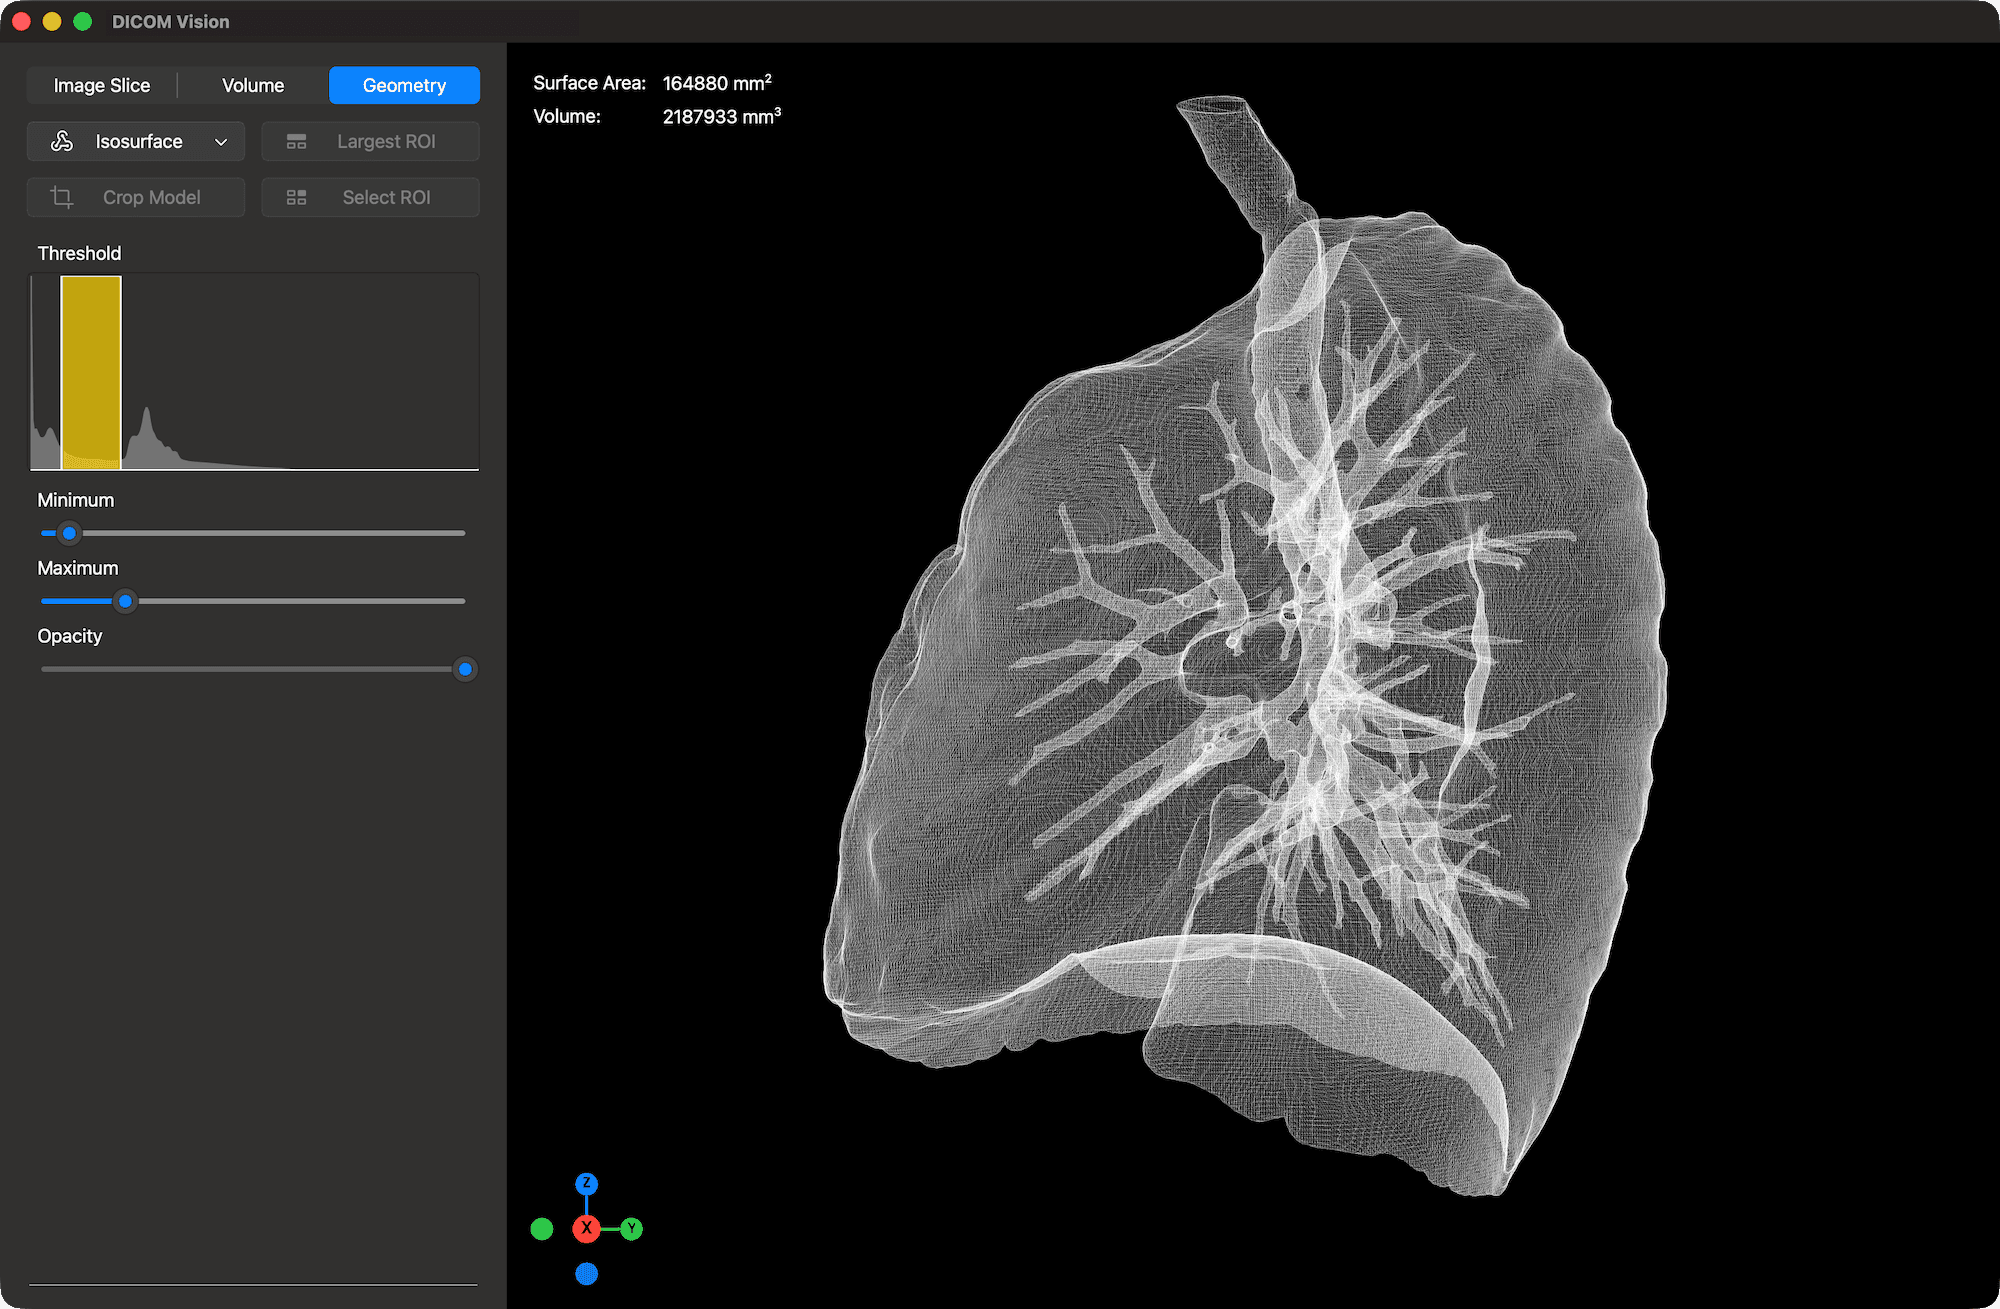Open the Isosurface dropdown
The width and height of the screenshot is (2000, 1309).
221,141
